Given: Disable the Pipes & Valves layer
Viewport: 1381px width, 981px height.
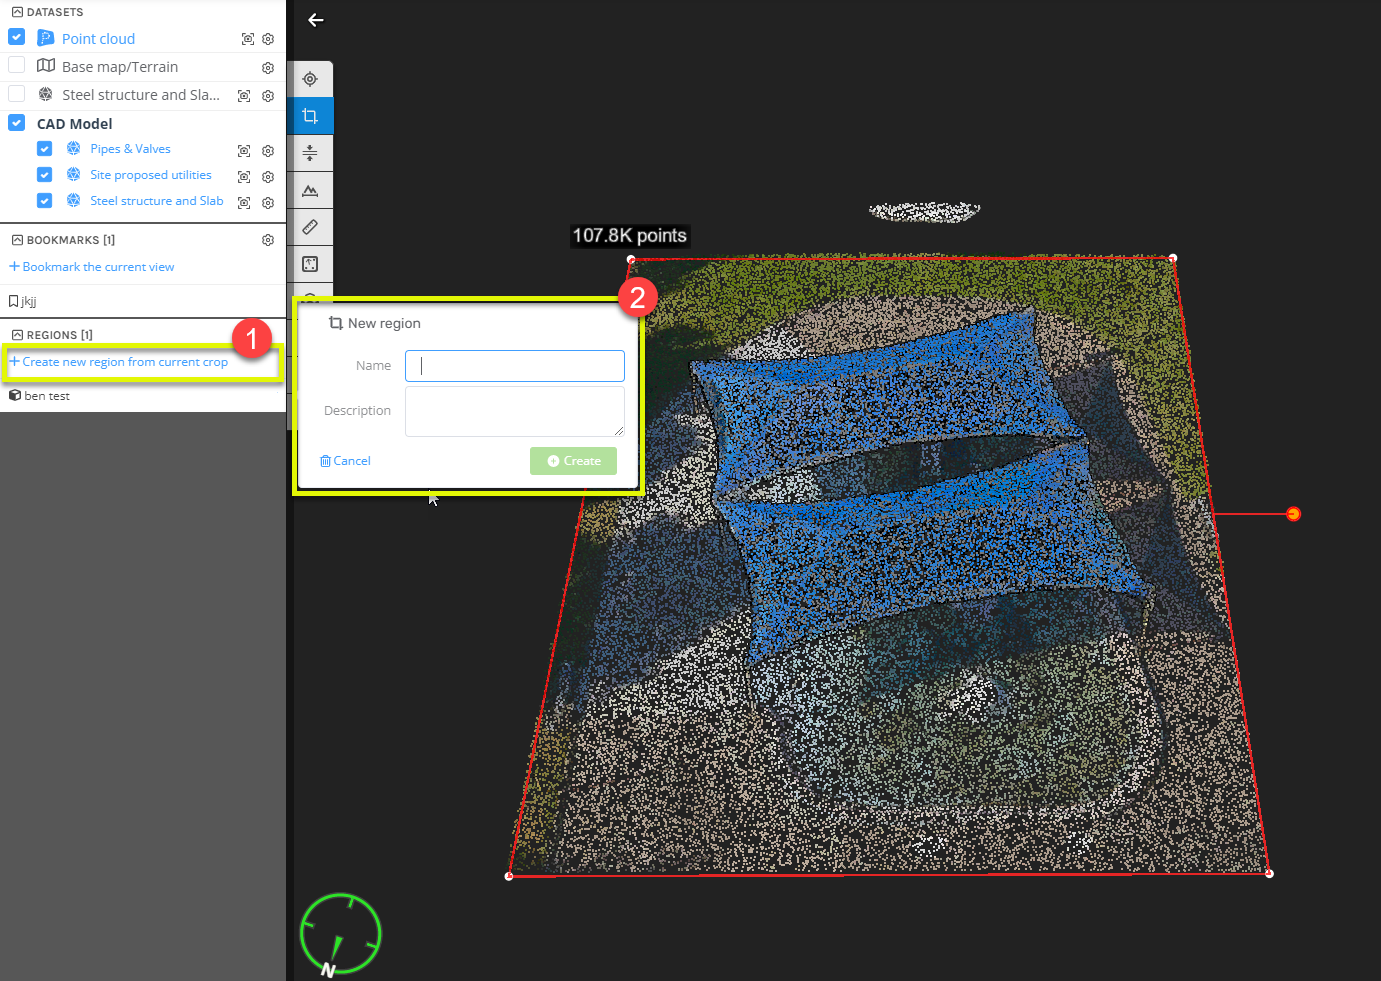Looking at the screenshot, I should coord(44,148).
